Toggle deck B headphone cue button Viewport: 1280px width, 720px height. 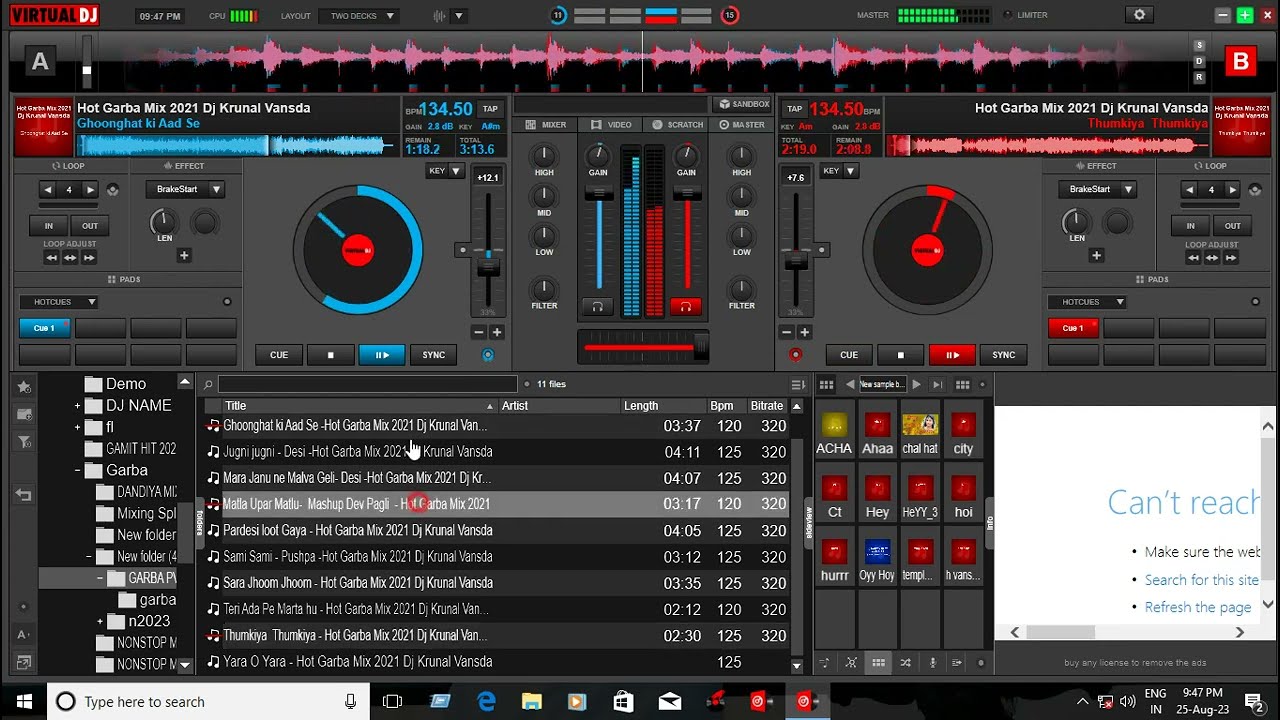click(686, 306)
